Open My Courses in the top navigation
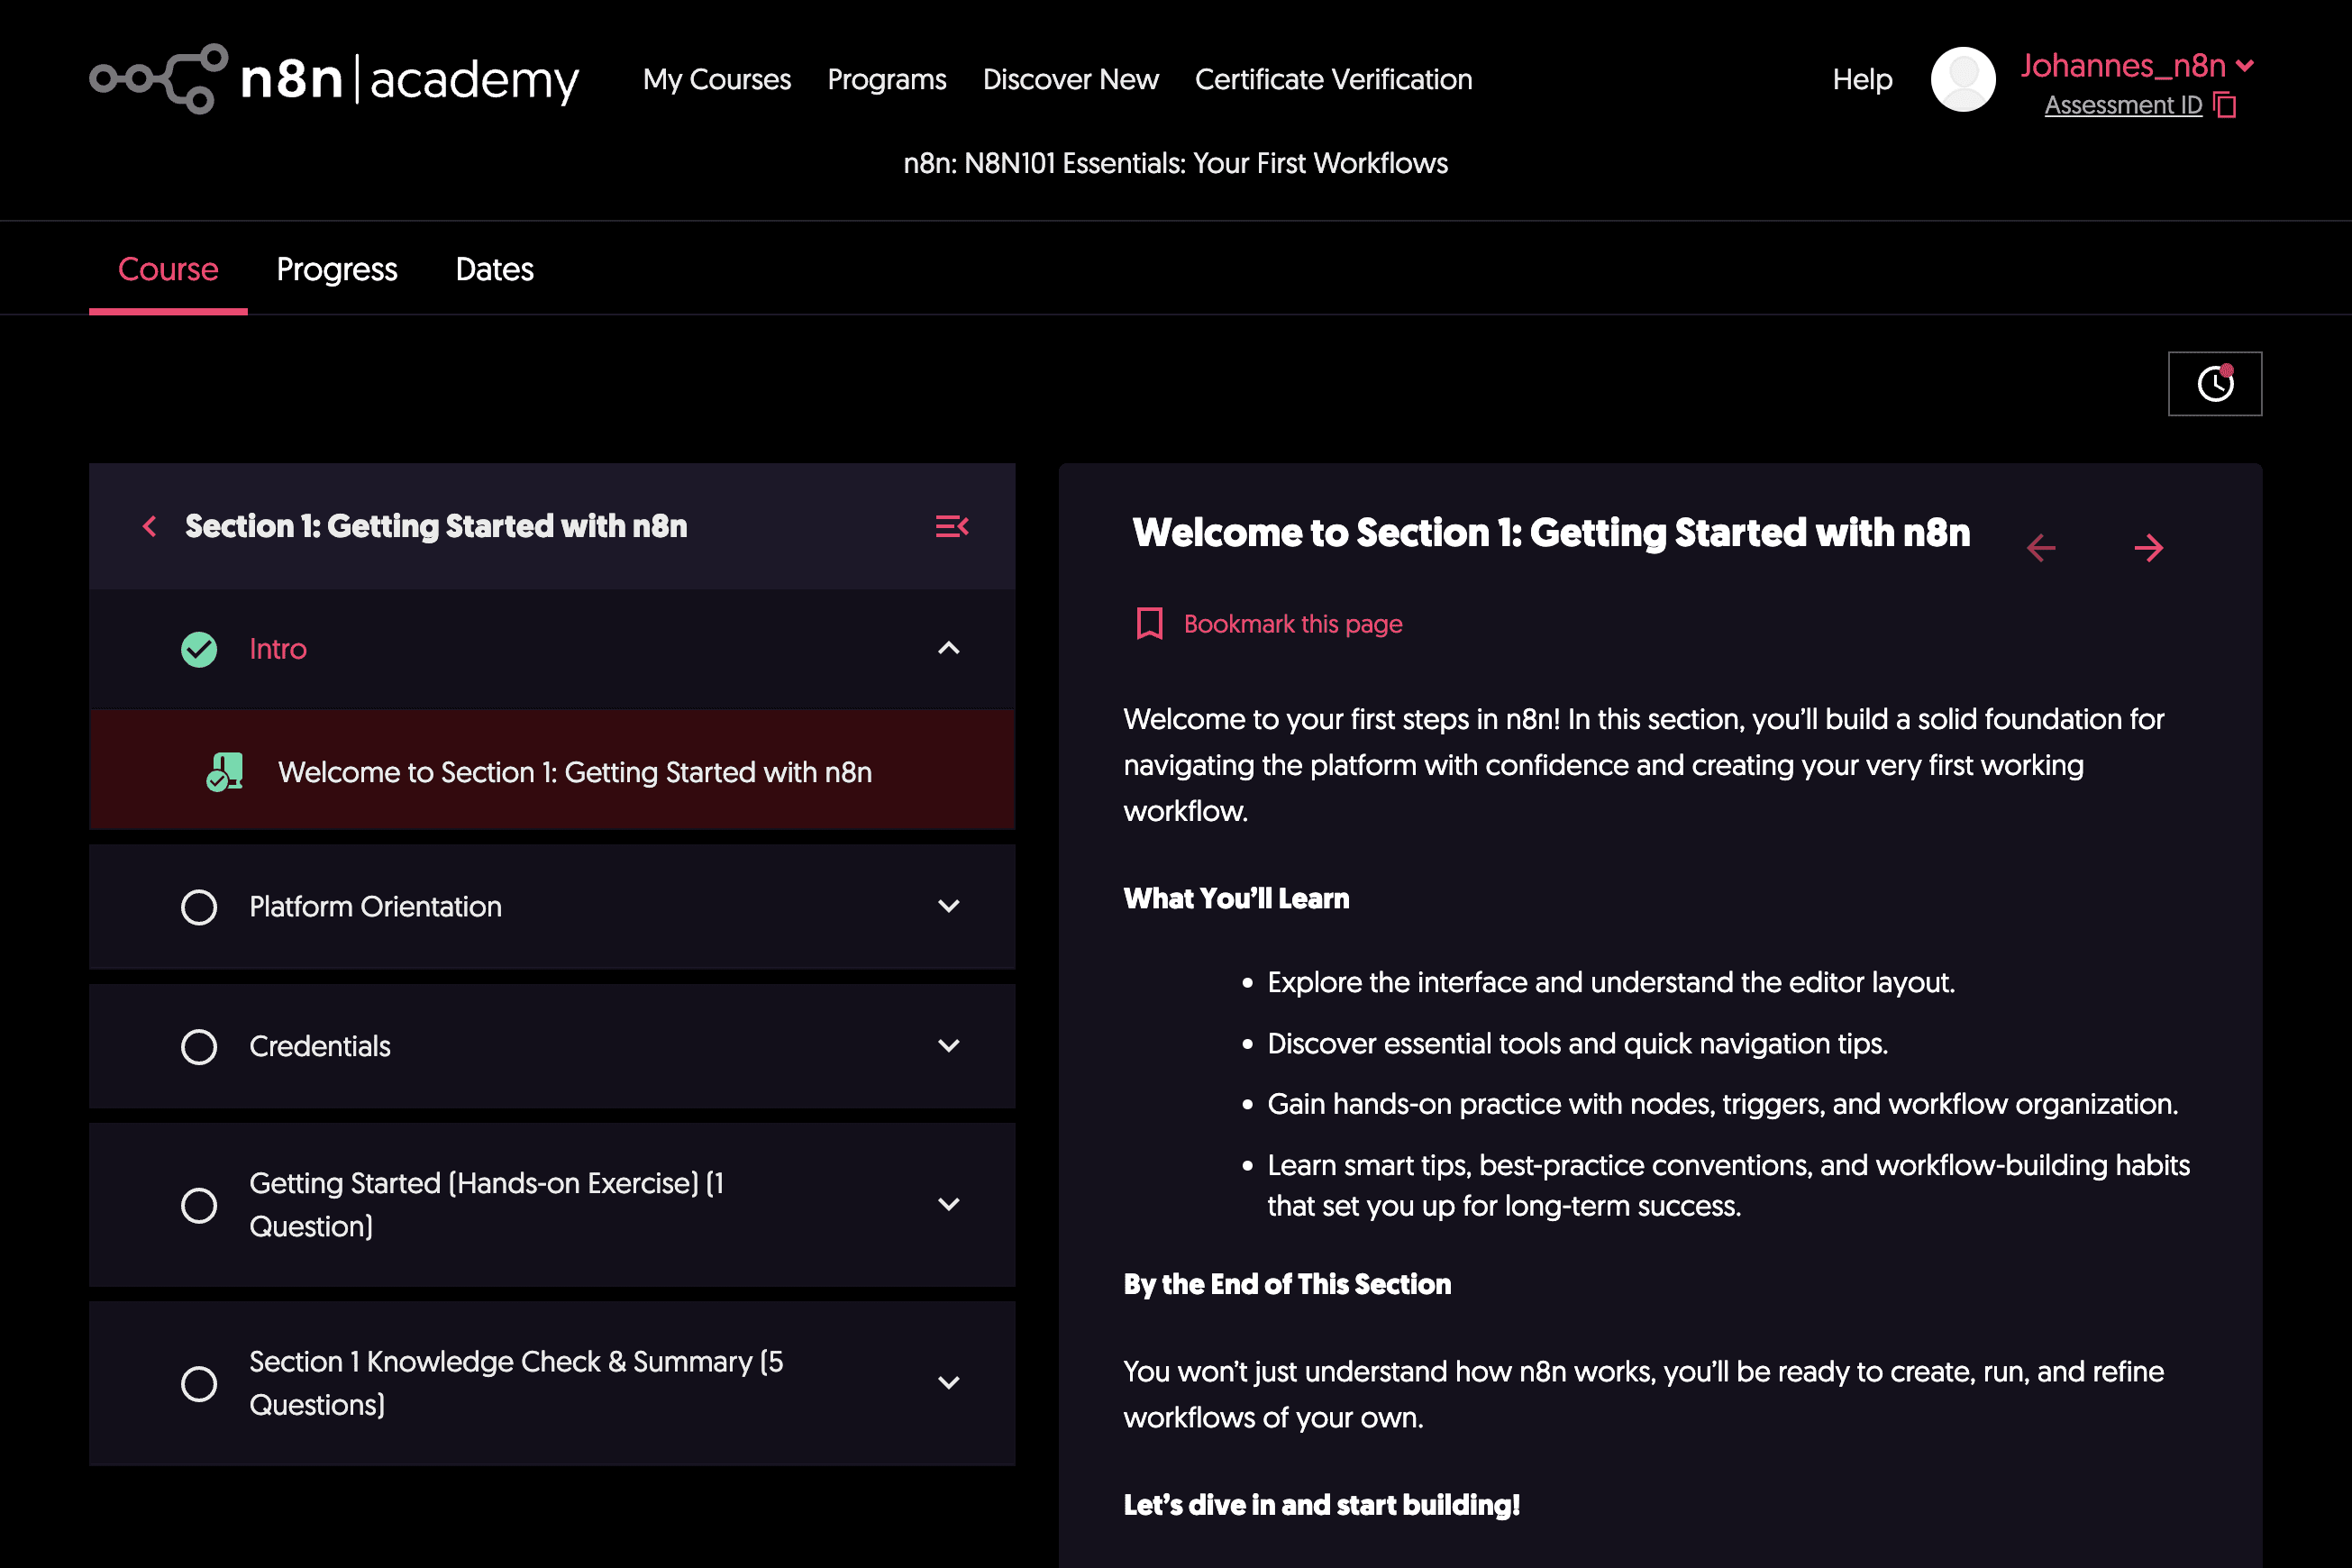This screenshot has height=1568, width=2352. click(717, 79)
